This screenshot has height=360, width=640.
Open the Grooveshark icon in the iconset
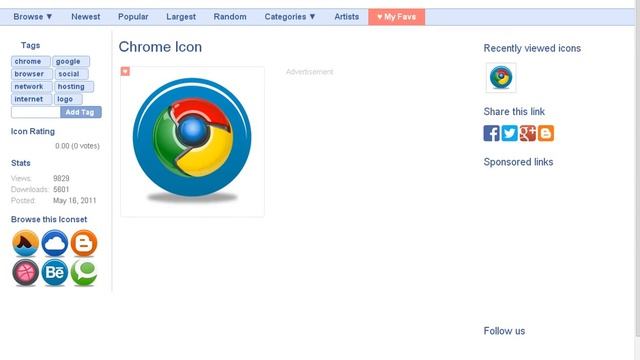point(26,243)
